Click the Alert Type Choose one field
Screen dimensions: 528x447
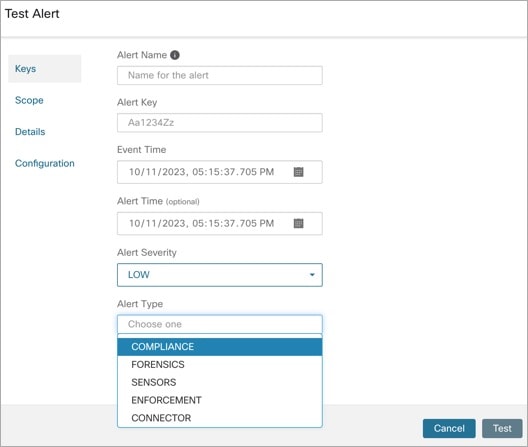coord(220,324)
